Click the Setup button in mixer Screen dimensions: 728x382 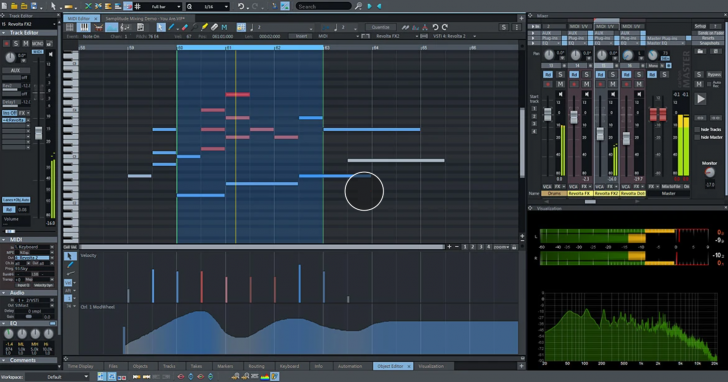point(700,26)
